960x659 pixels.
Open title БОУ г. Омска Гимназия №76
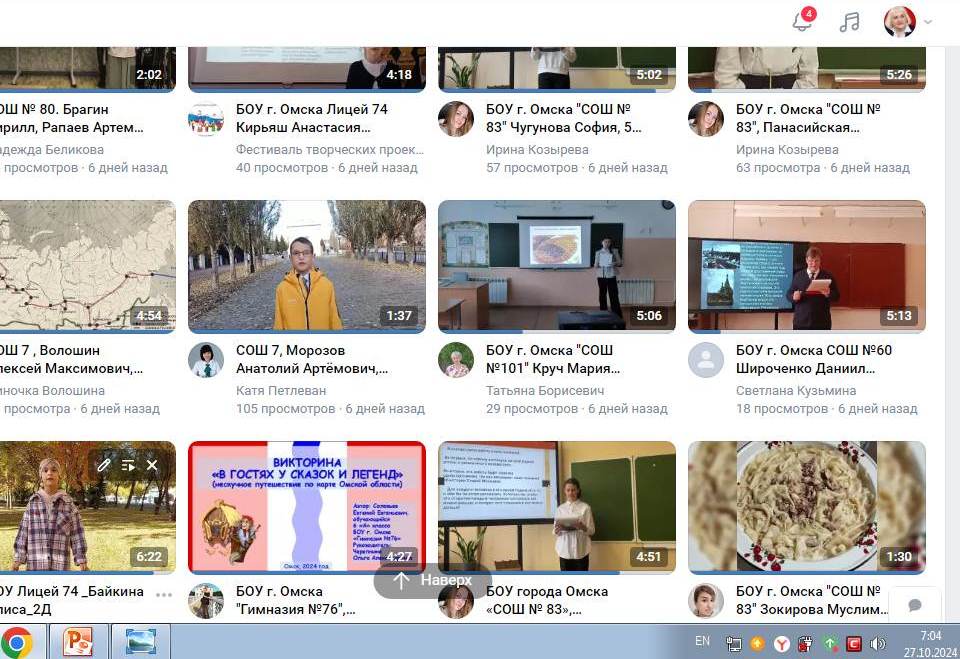pyautogui.click(x=296, y=600)
